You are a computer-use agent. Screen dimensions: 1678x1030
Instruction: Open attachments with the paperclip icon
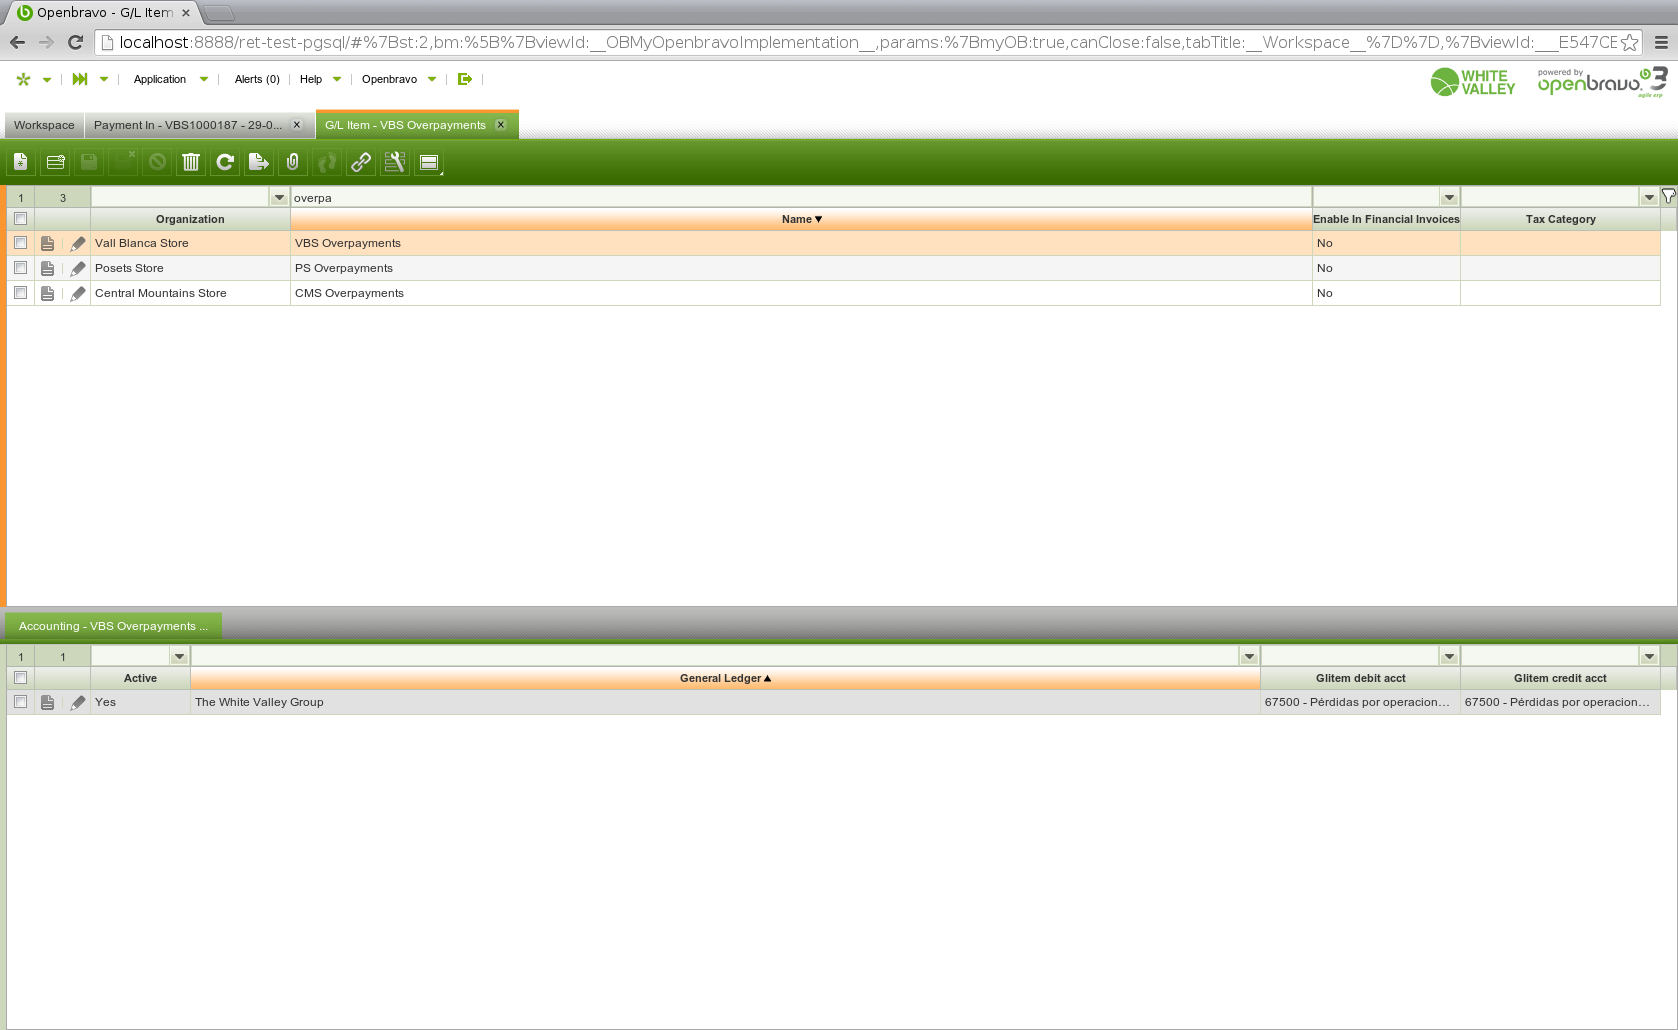pos(293,162)
